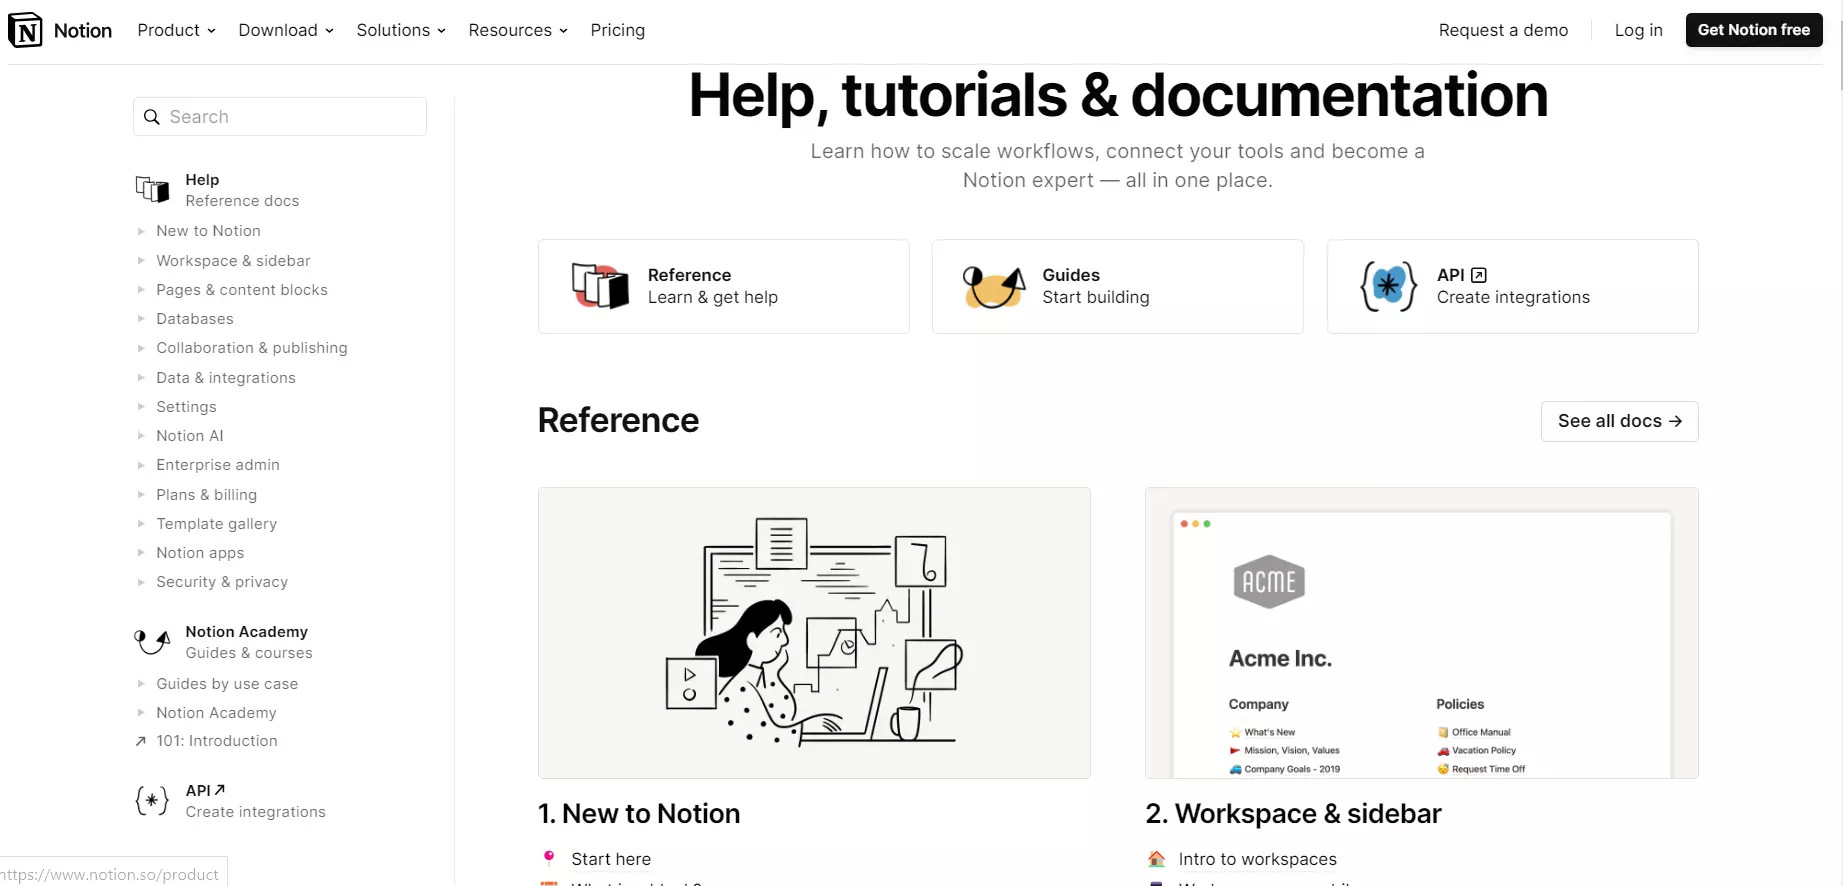
Task: Open the Product dropdown menu
Action: tap(176, 31)
